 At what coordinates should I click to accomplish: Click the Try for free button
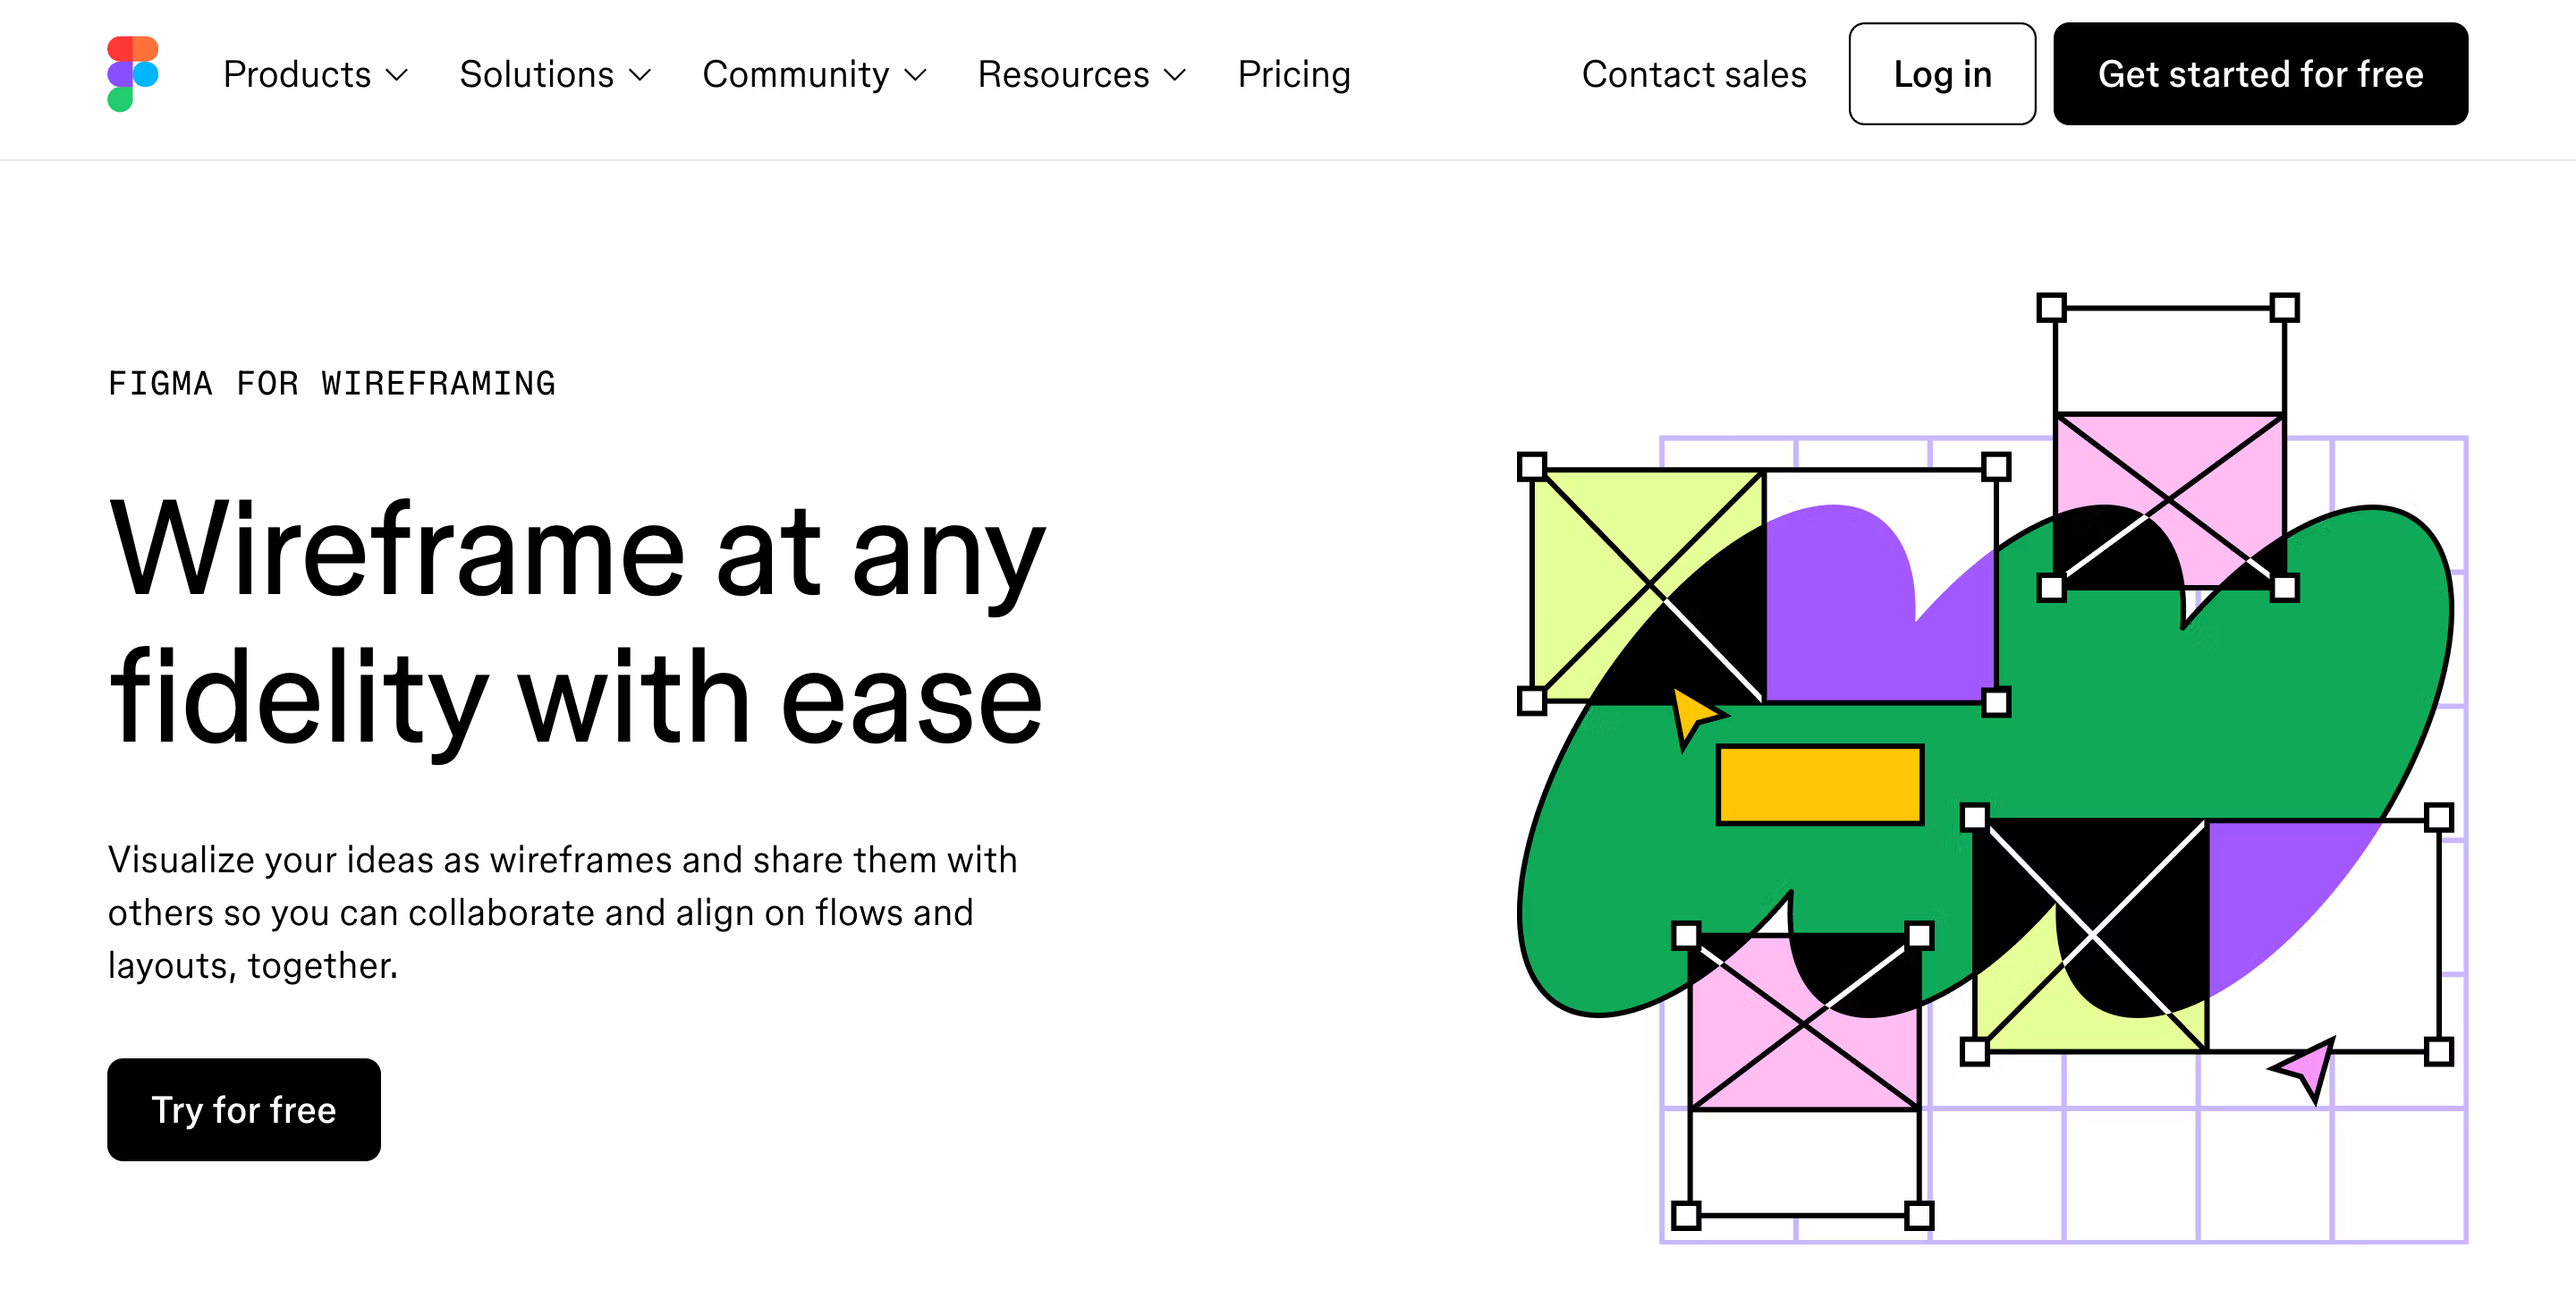click(243, 1110)
